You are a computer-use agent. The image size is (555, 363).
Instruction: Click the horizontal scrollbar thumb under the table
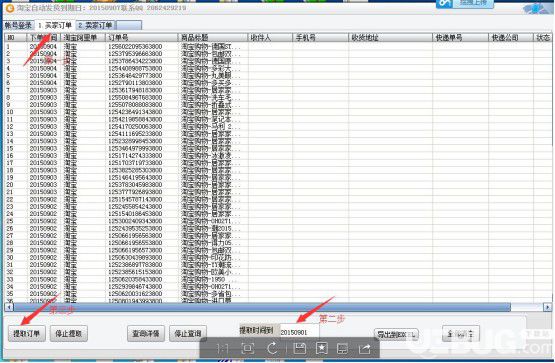(262, 307)
